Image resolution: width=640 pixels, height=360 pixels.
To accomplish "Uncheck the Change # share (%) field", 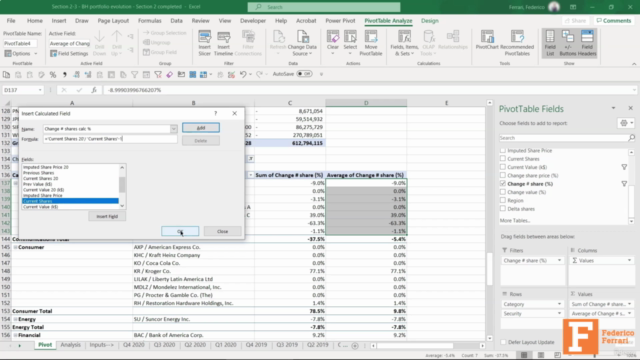I will click(x=503, y=184).
